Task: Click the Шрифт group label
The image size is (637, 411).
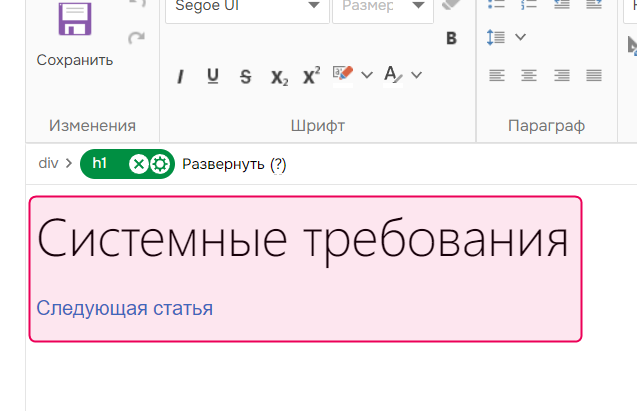Action: coord(318,126)
